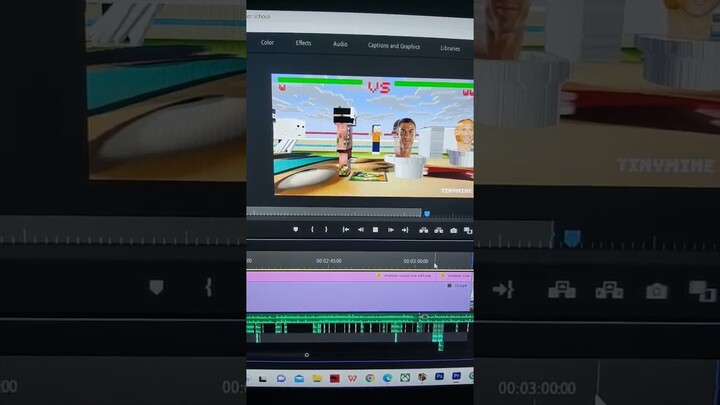Click the Premiere Pro taskbar icon
This screenshot has height=405, width=720.
(x=456, y=376)
